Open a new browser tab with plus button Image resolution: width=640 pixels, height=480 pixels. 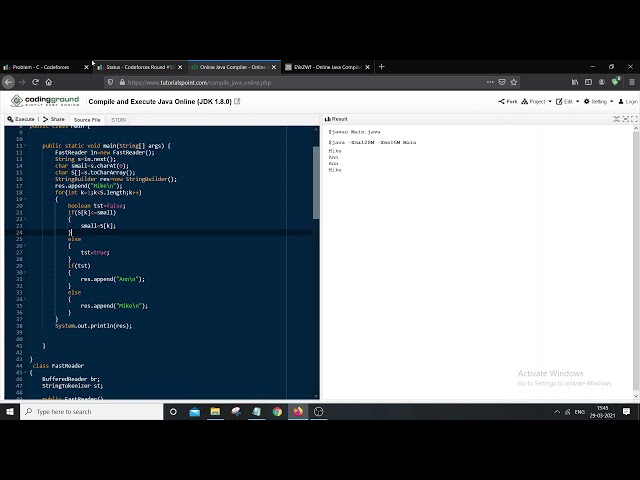tap(382, 67)
